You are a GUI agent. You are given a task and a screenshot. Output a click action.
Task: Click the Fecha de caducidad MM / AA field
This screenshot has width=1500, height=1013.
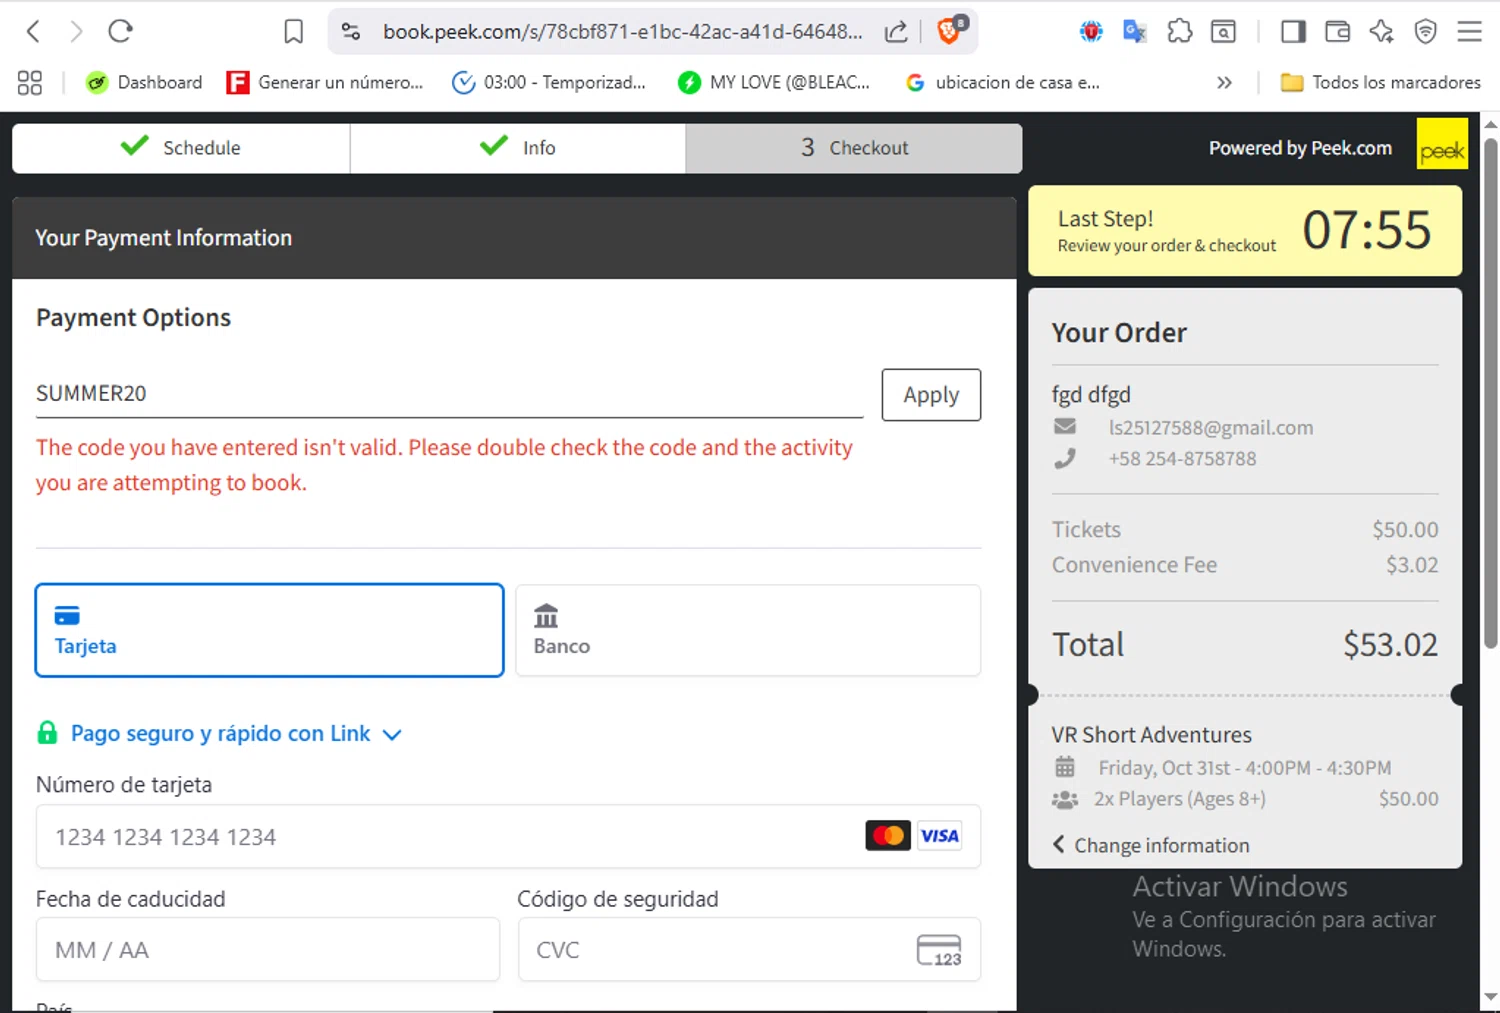[268, 950]
